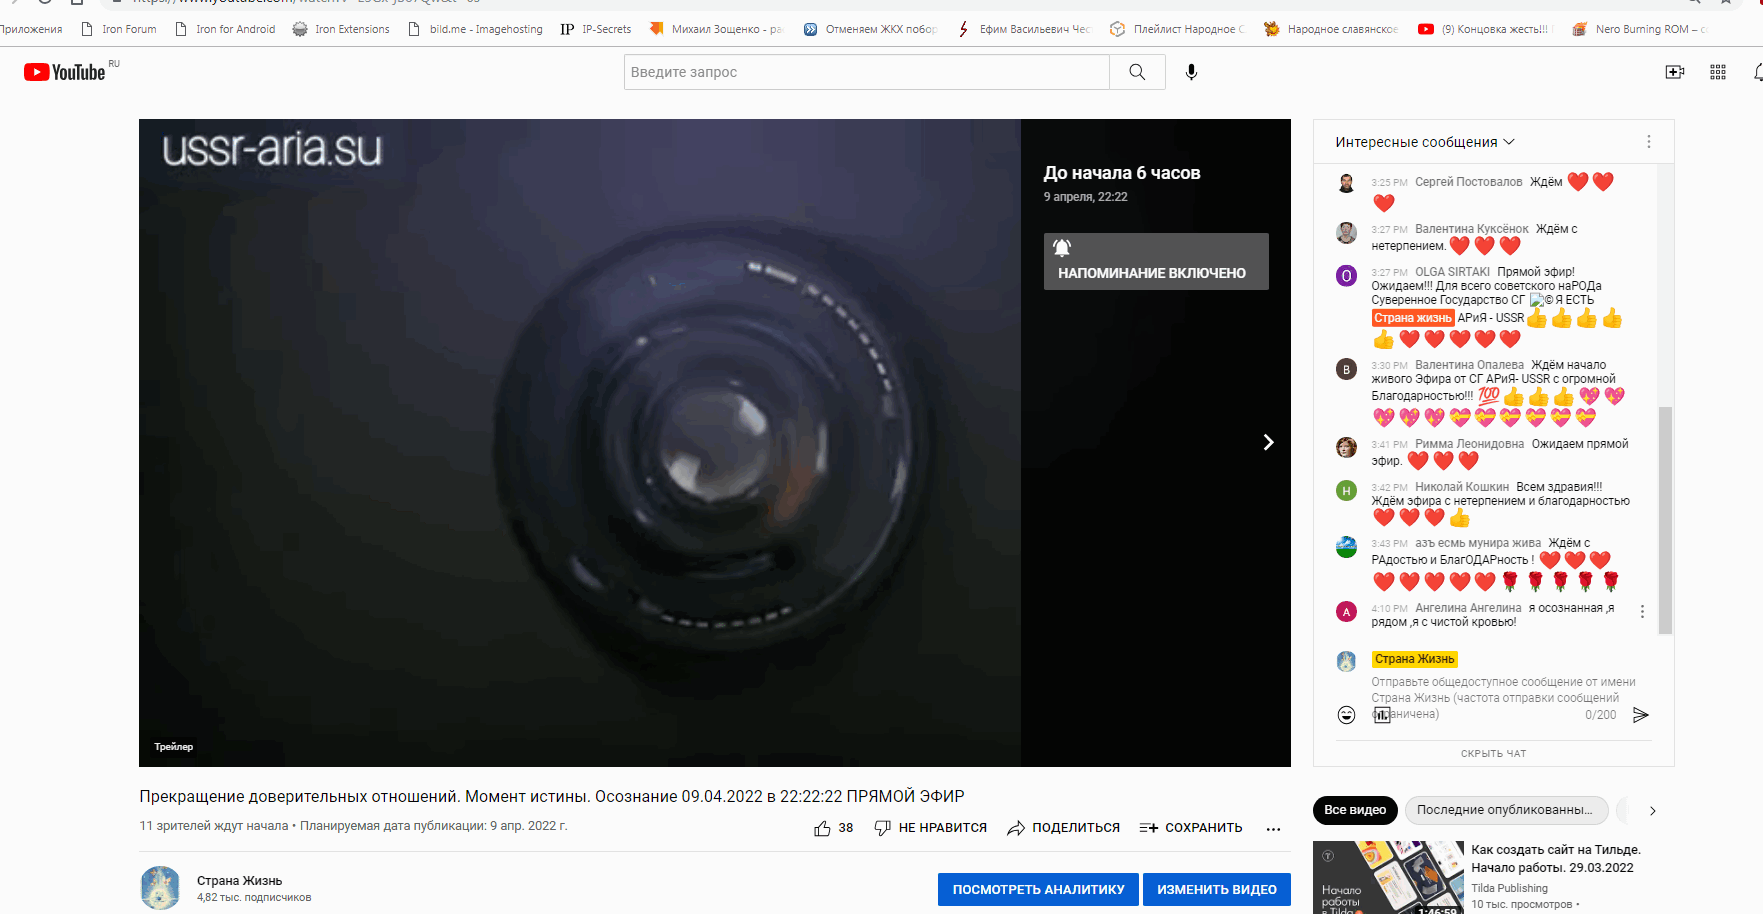The width and height of the screenshot is (1763, 914).
Task: Expand 'Интересные сообщения' chat mode dropdown
Action: [1425, 142]
